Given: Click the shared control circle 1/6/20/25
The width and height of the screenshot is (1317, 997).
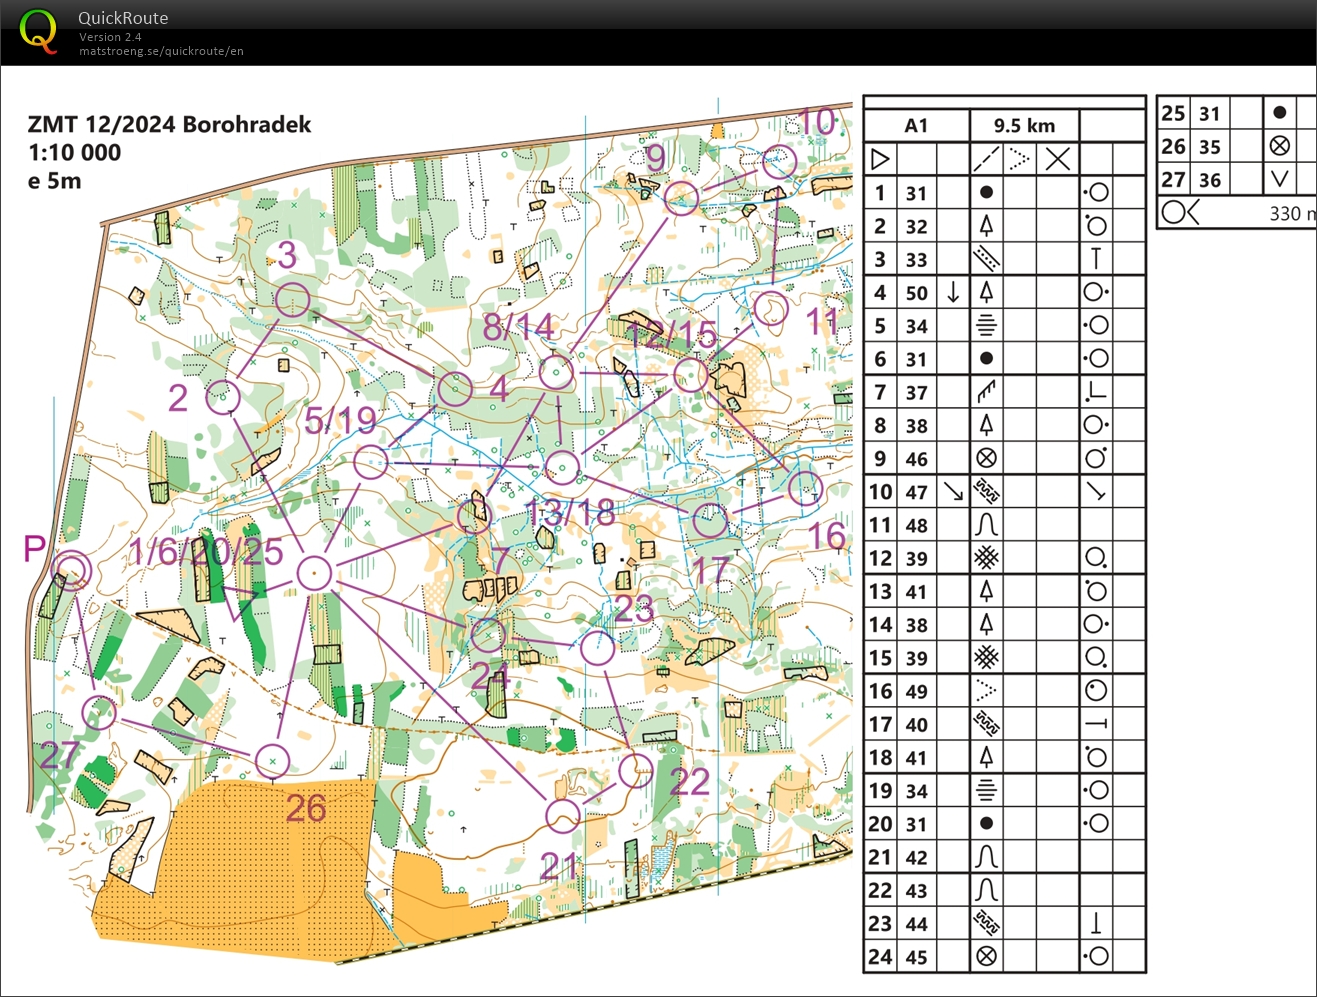Looking at the screenshot, I should 314,573.
